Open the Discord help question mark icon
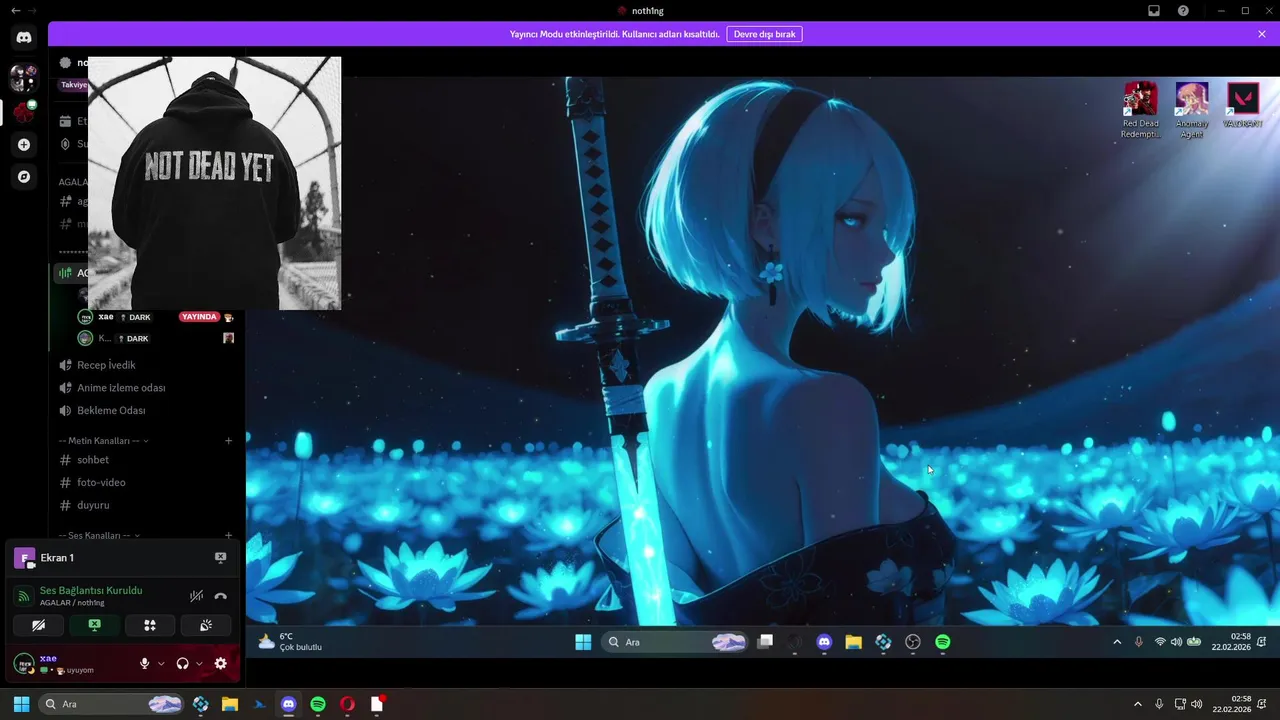The width and height of the screenshot is (1280, 720). [x=1183, y=10]
